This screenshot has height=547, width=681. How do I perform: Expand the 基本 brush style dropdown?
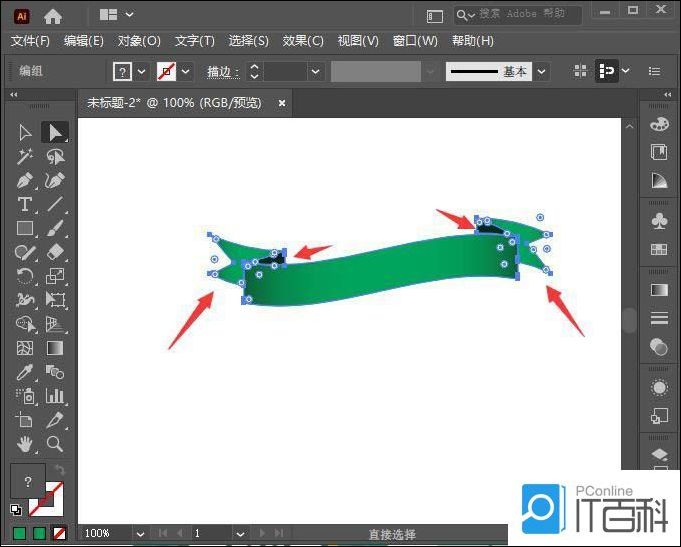click(x=541, y=72)
